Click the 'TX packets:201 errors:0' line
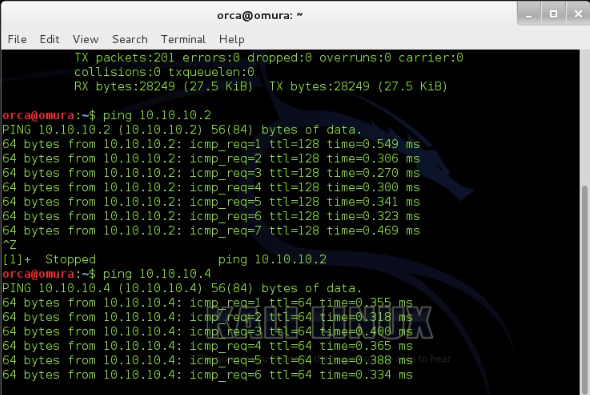 pos(269,58)
